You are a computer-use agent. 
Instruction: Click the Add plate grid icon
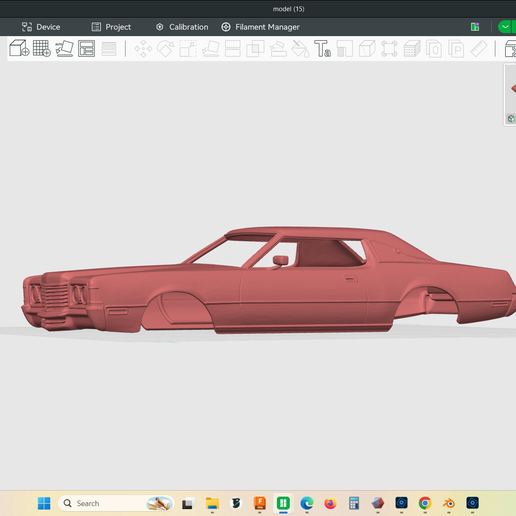pos(42,48)
